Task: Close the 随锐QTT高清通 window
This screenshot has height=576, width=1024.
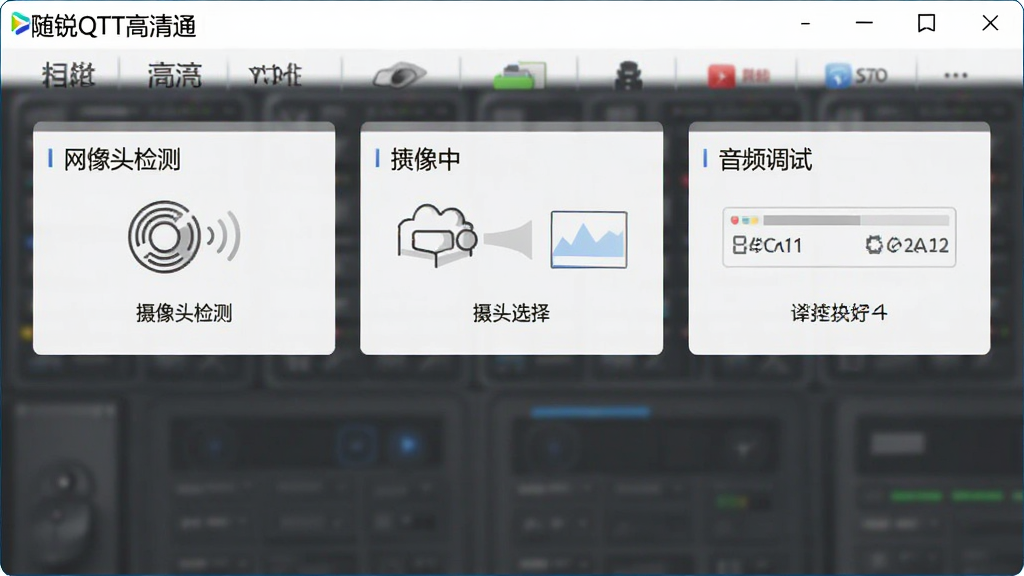Action: tap(990, 24)
